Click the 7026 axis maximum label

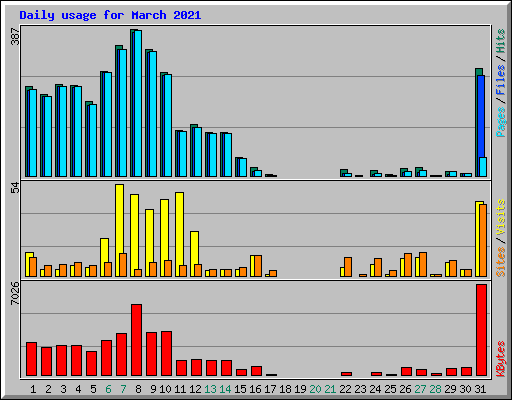click(15, 293)
